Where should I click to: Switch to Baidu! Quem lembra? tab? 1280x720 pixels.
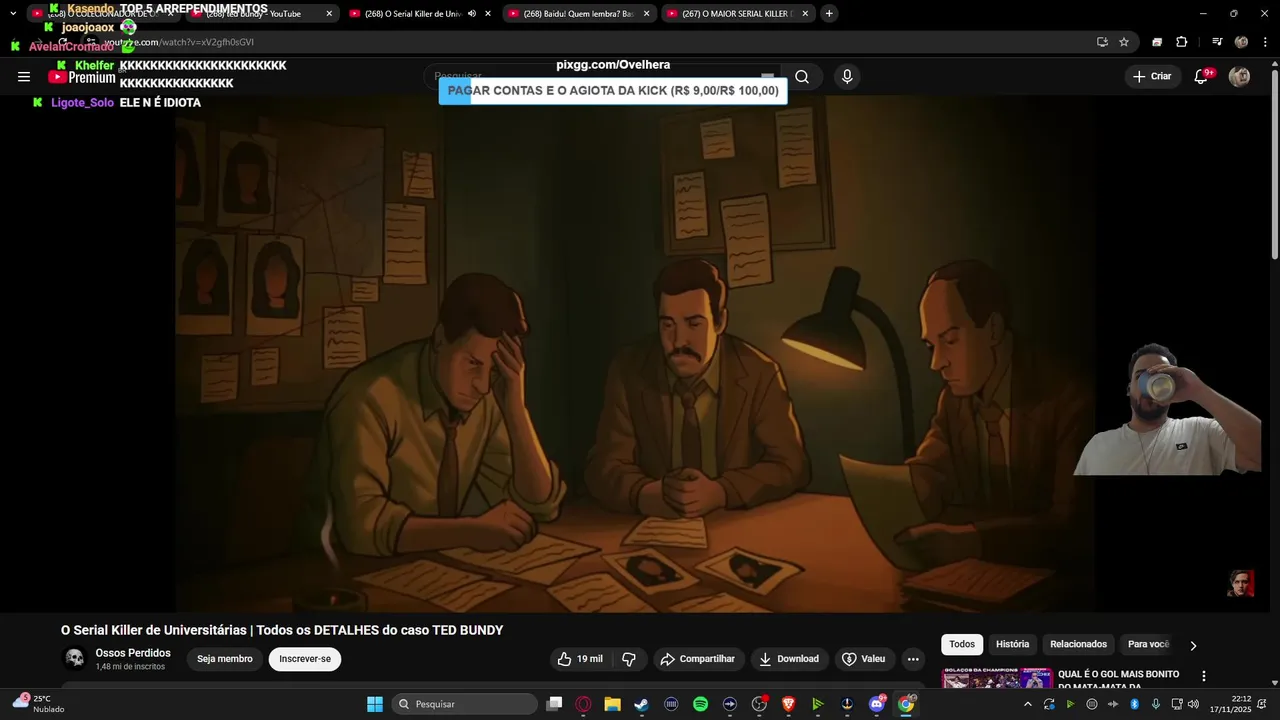579,13
